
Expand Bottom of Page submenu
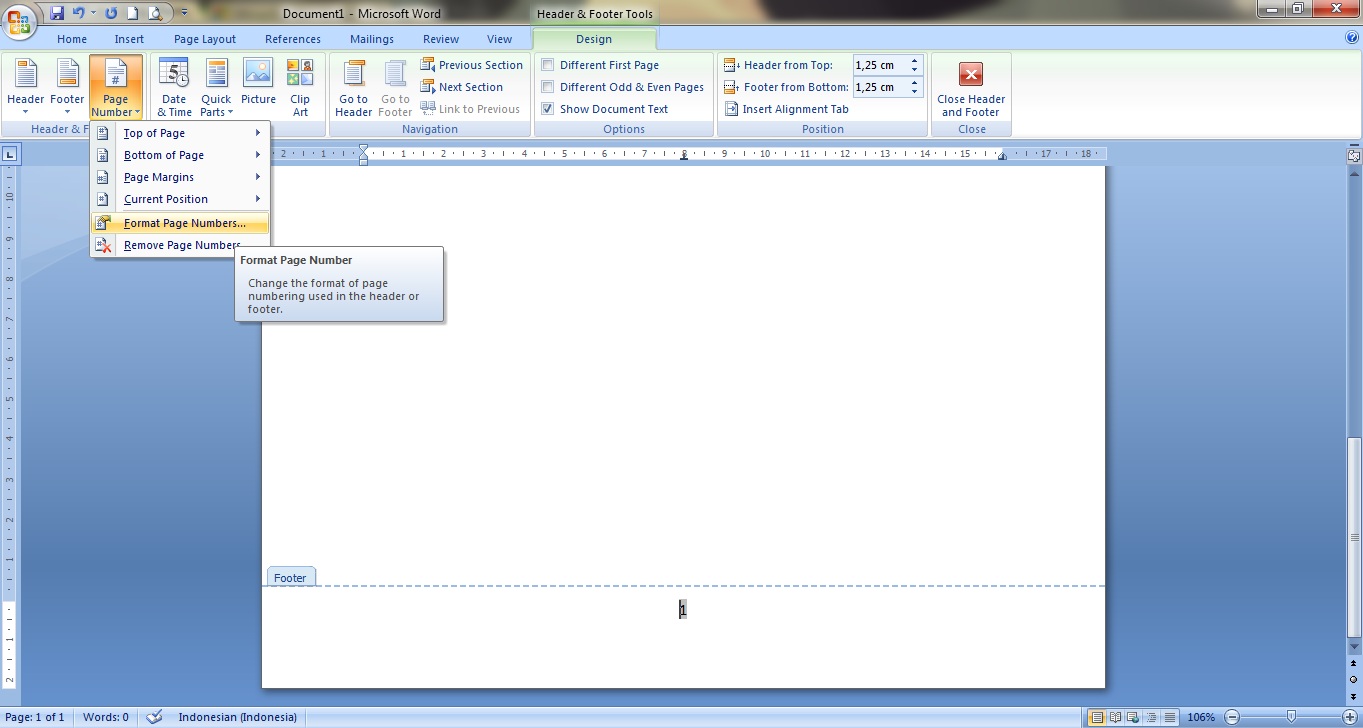click(180, 155)
